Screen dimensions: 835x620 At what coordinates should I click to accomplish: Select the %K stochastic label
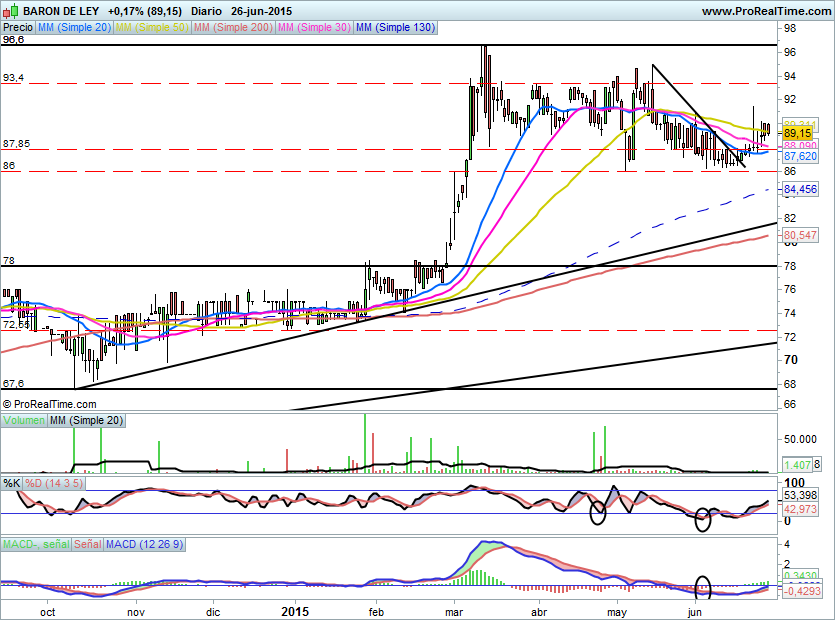(x=12, y=484)
